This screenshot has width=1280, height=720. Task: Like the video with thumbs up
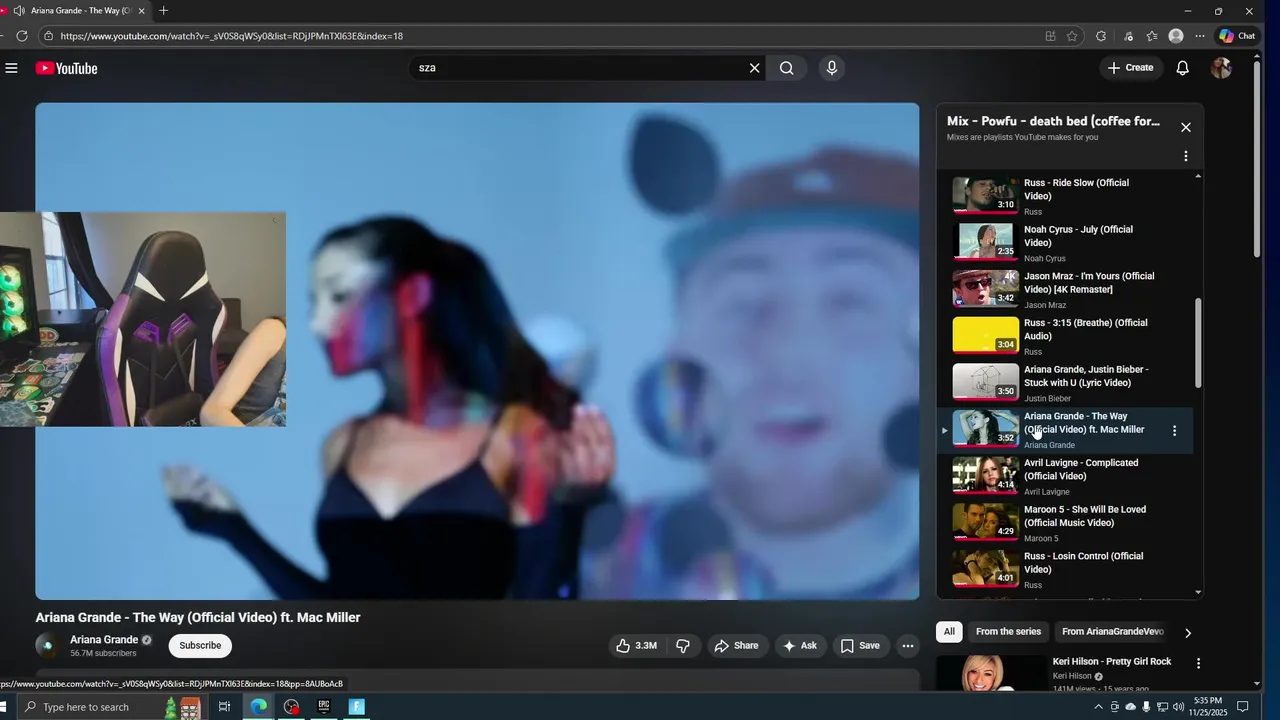click(x=636, y=646)
